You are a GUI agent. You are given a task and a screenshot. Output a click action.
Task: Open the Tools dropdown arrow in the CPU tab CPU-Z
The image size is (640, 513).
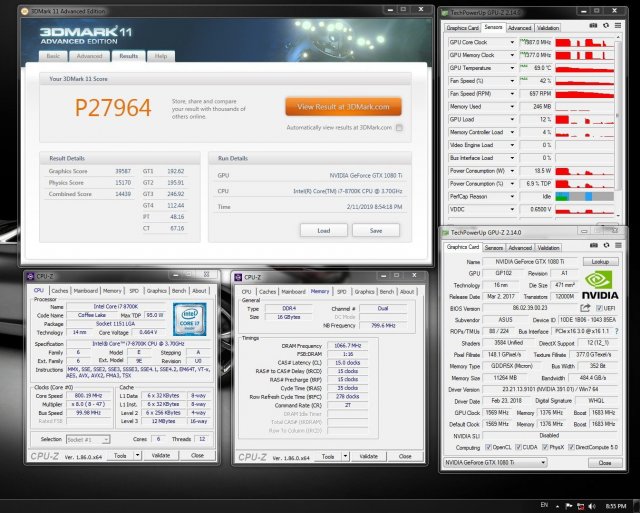coord(138,455)
